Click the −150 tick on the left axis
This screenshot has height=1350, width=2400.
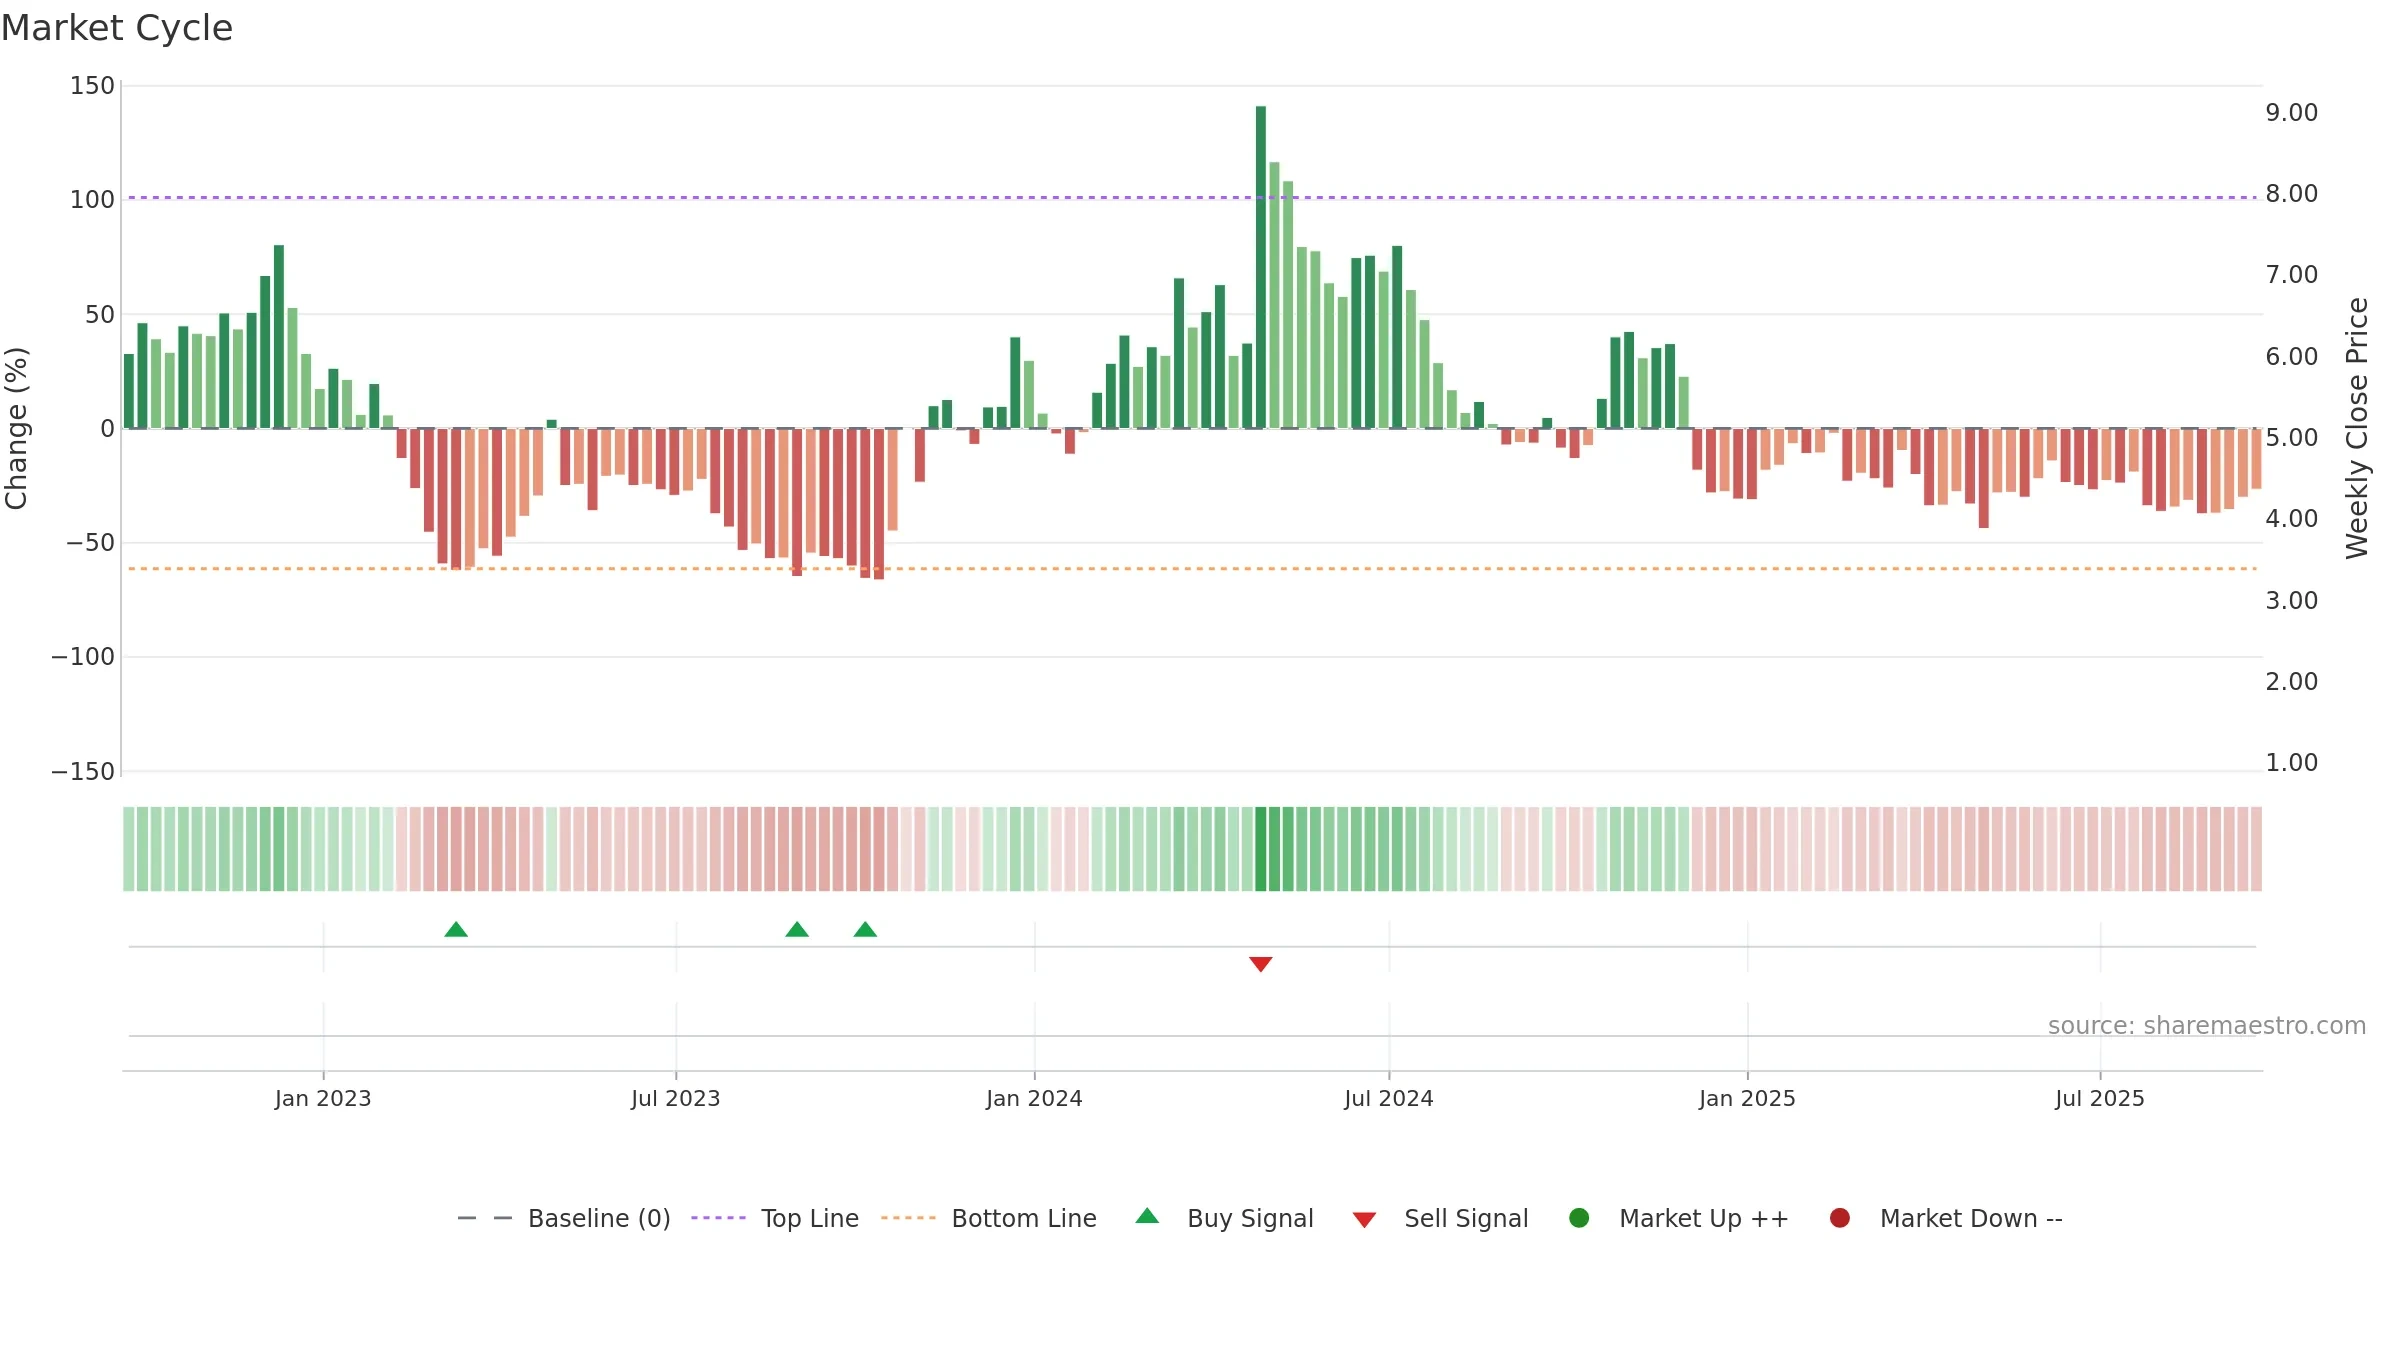[83, 772]
